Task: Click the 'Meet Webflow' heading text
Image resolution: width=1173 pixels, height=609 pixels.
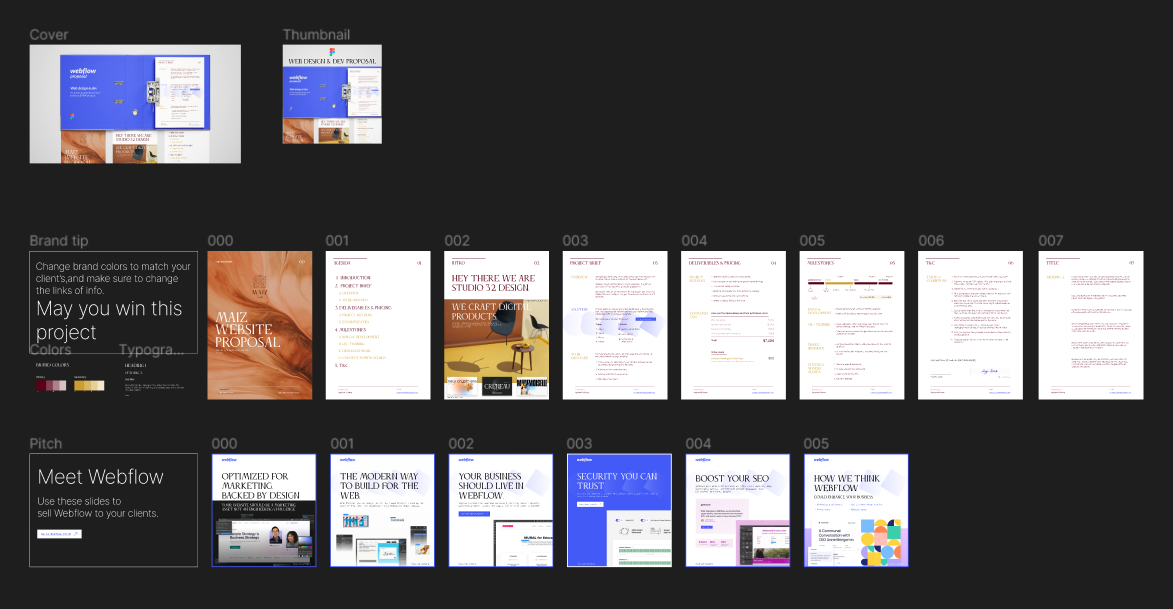Action: pyautogui.click(x=100, y=477)
